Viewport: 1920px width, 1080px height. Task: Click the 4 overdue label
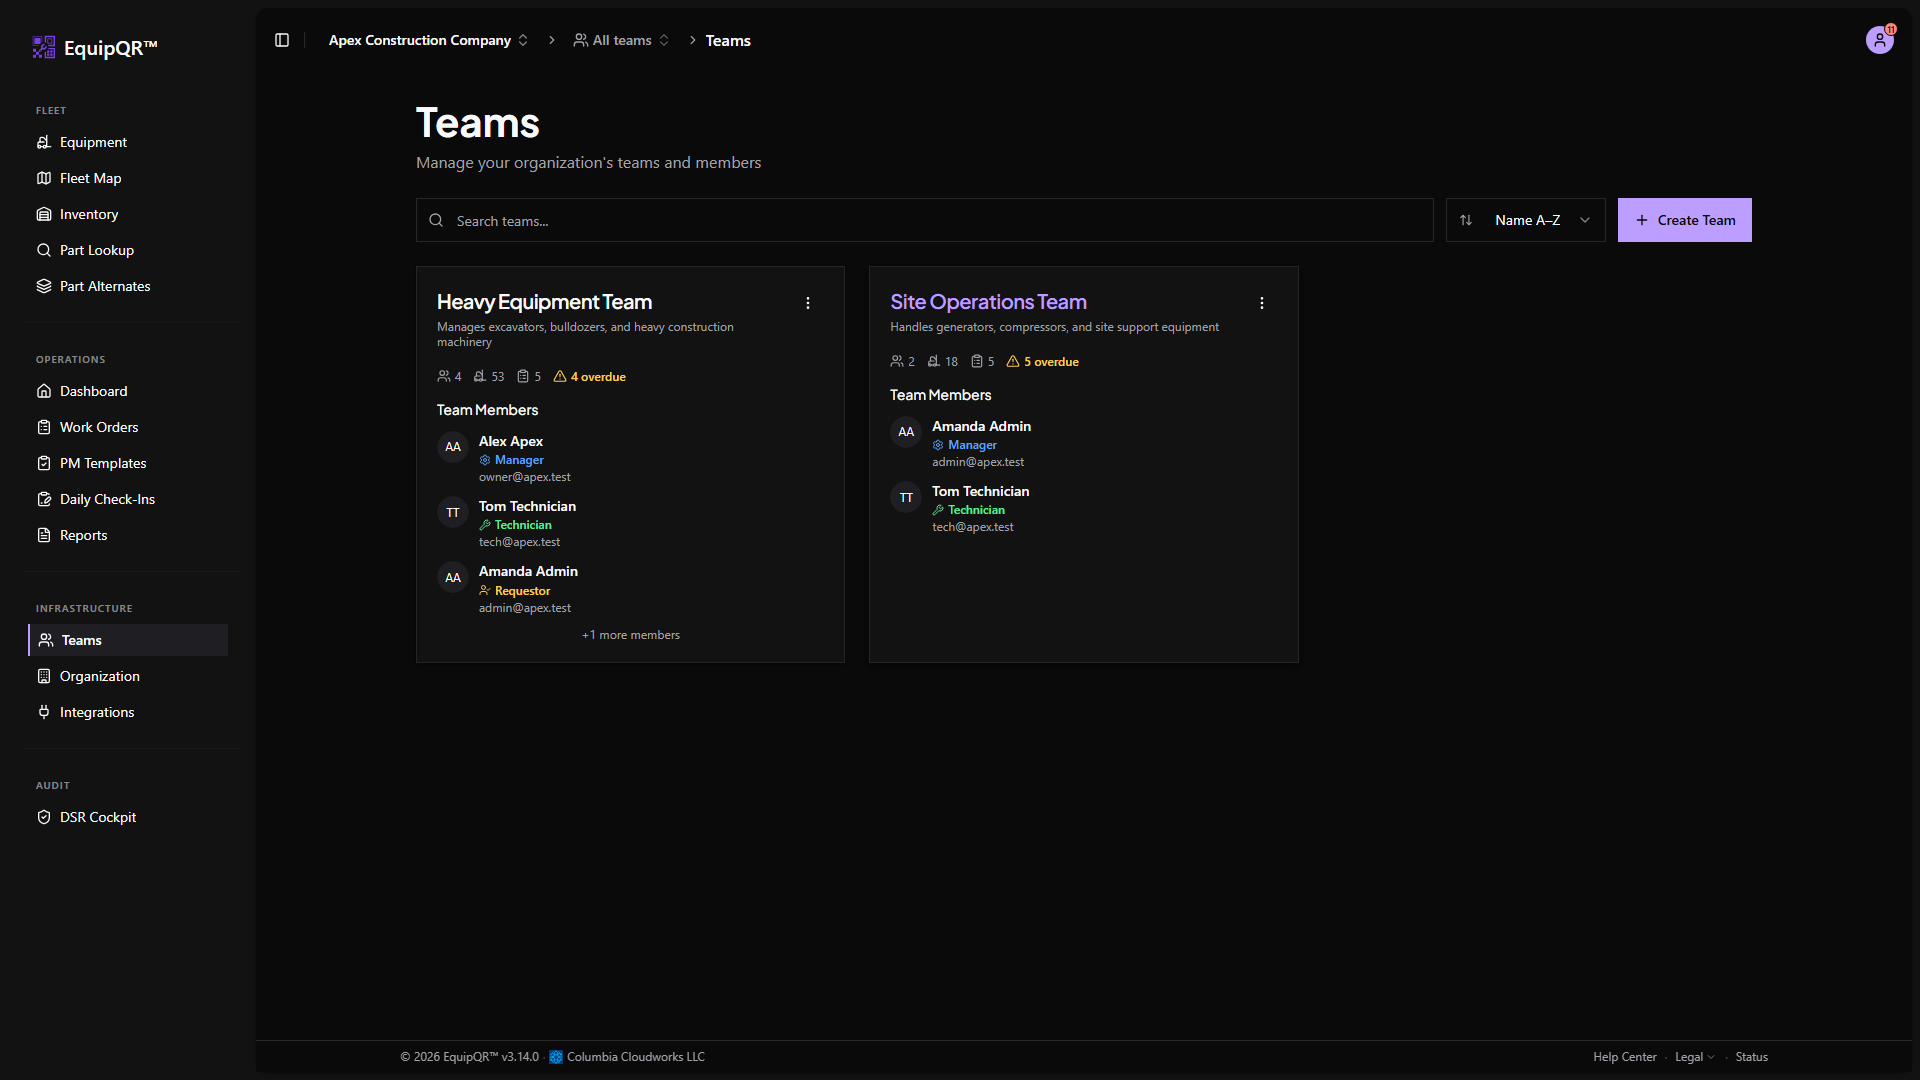pyautogui.click(x=598, y=377)
